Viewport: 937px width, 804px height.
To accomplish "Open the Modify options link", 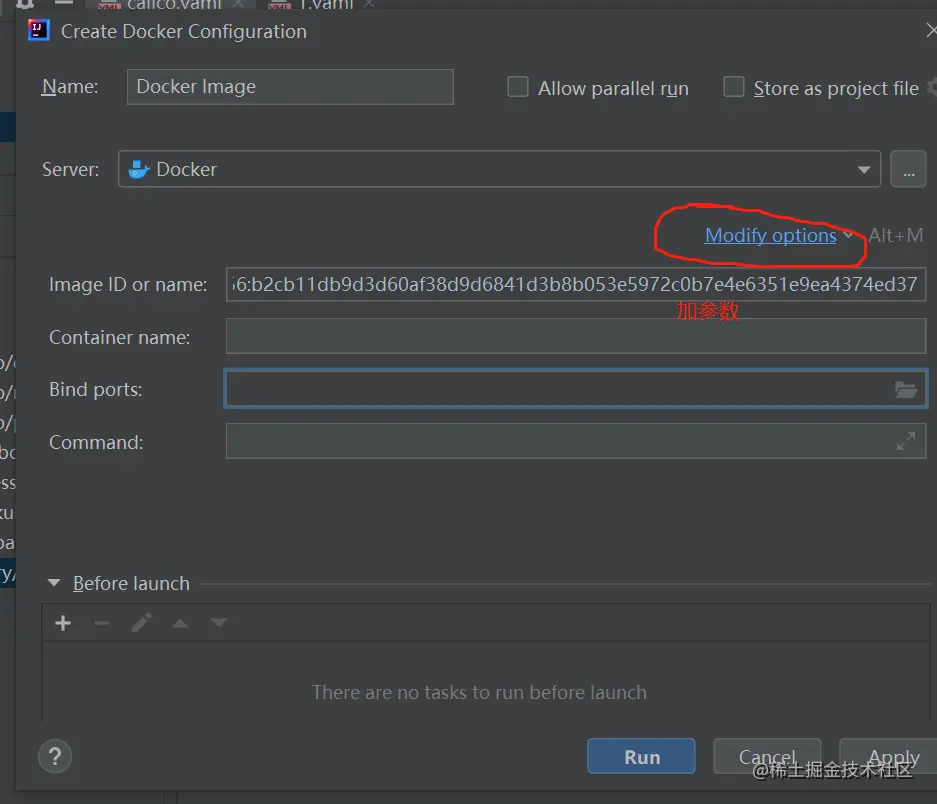I will [770, 236].
